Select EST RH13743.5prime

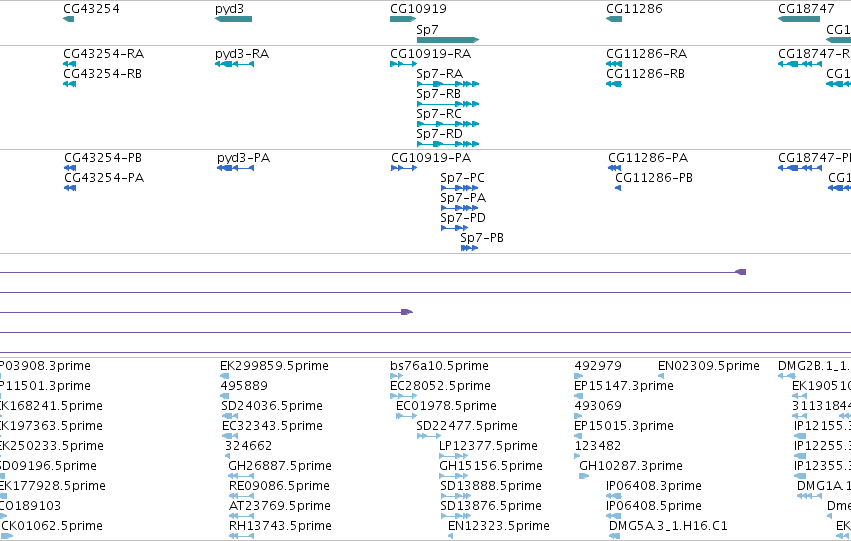242,536
